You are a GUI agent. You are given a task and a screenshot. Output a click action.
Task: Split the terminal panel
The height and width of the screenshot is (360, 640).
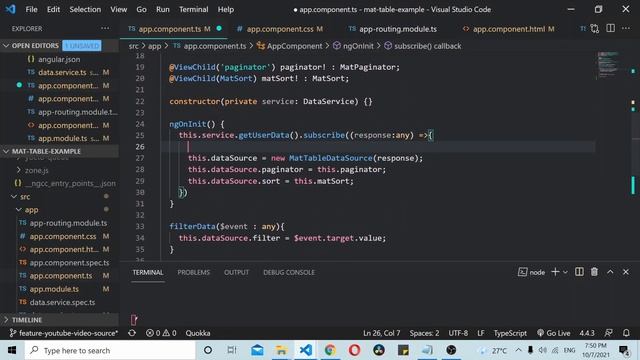click(x=579, y=272)
